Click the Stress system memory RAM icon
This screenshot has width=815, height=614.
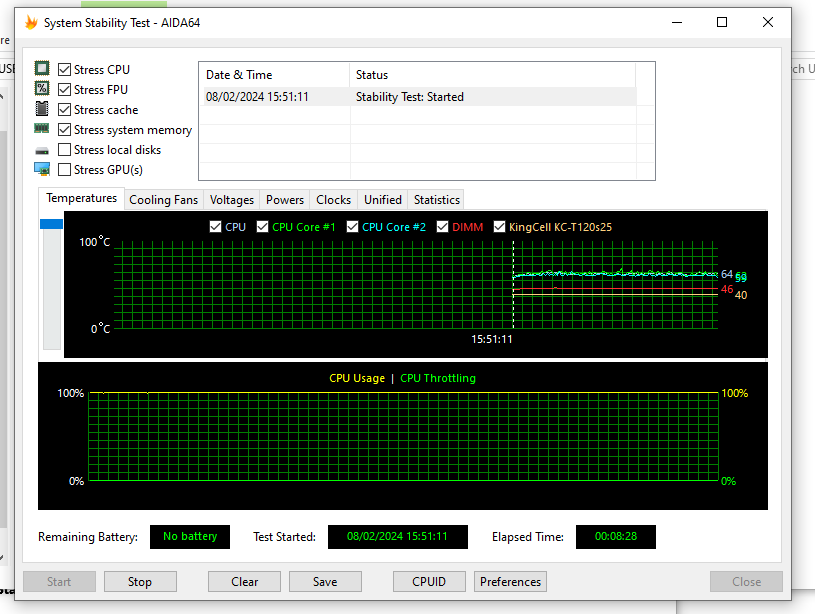pyautogui.click(x=42, y=128)
